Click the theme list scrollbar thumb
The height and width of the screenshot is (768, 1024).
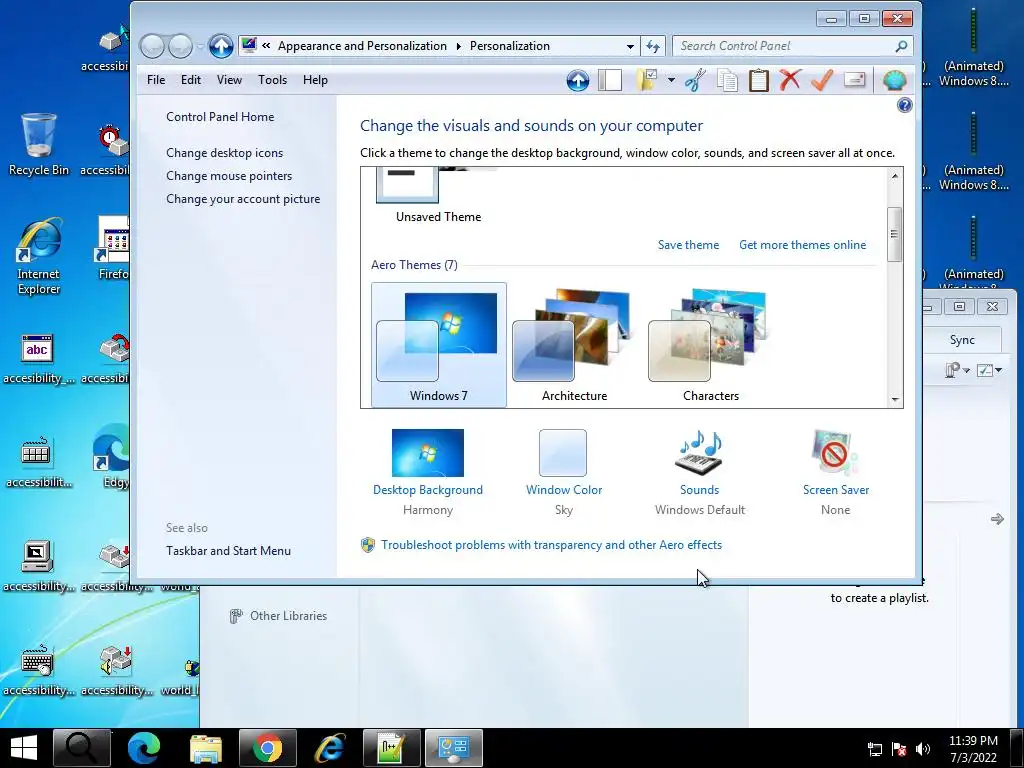pyautogui.click(x=895, y=234)
